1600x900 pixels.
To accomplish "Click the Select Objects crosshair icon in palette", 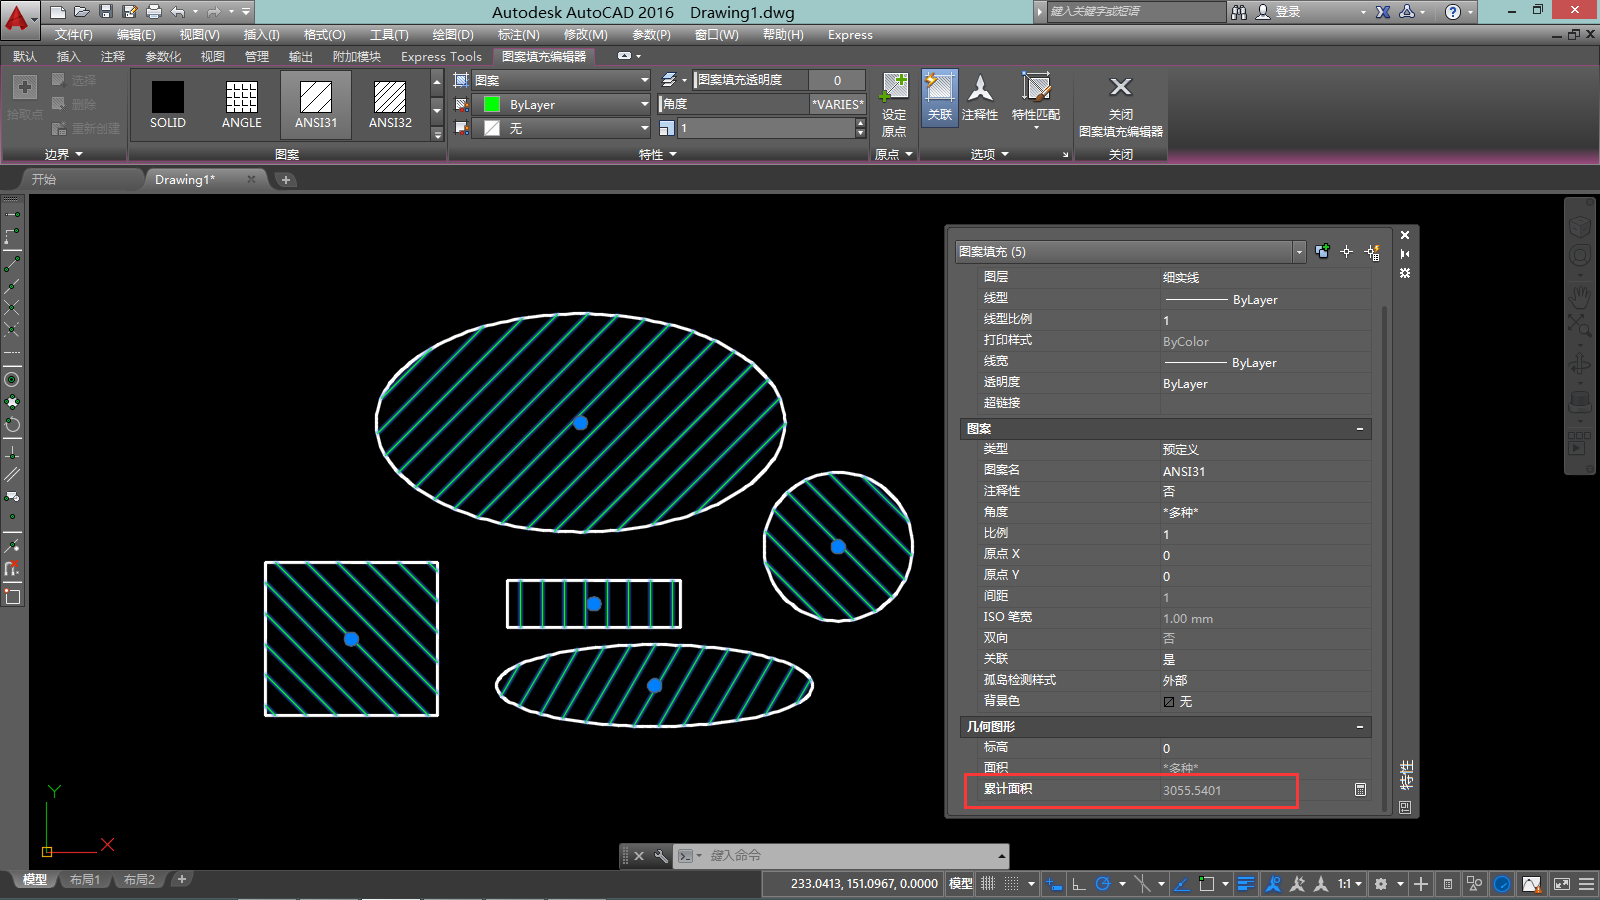I will [1347, 252].
